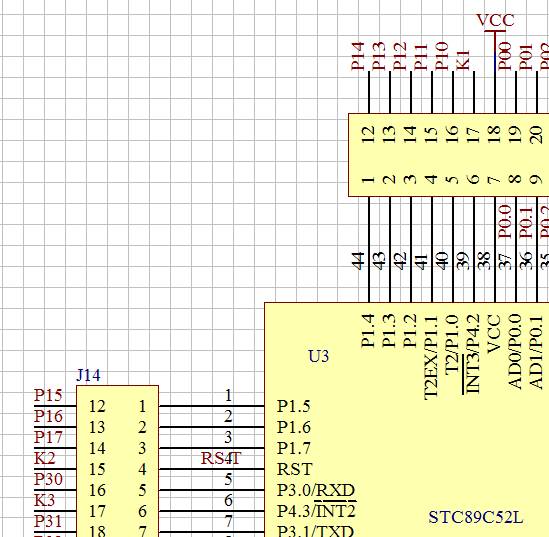Select the K2 net label

pyautogui.click(x=44, y=458)
